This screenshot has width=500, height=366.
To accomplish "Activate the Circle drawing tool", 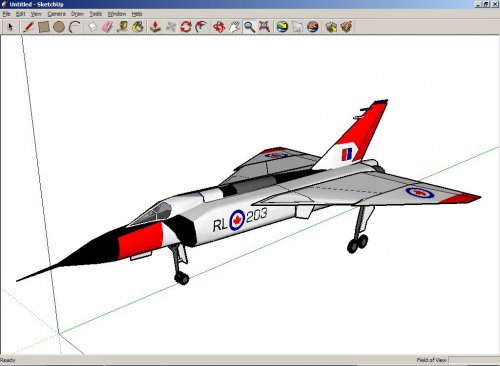I will (59, 27).
